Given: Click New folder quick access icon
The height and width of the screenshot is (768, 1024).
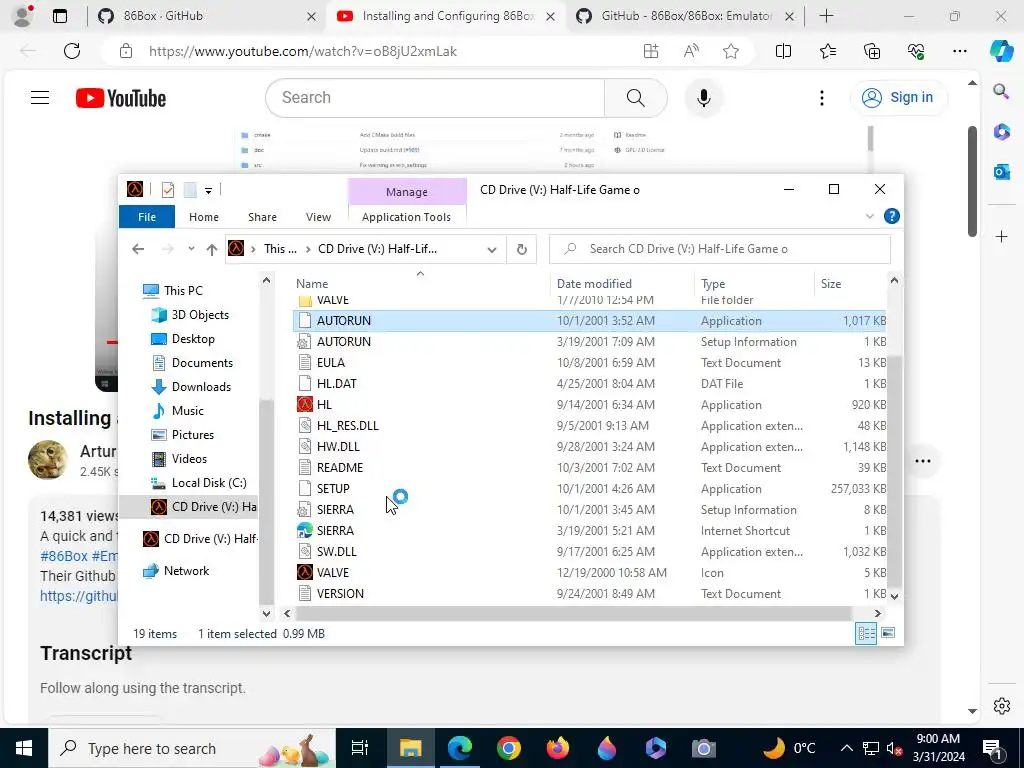Looking at the screenshot, I should (x=190, y=190).
